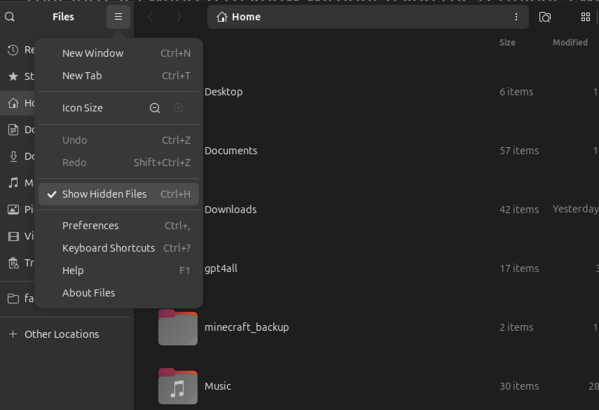Click Home label in path bar
This screenshot has width=599, height=410.
246,17
